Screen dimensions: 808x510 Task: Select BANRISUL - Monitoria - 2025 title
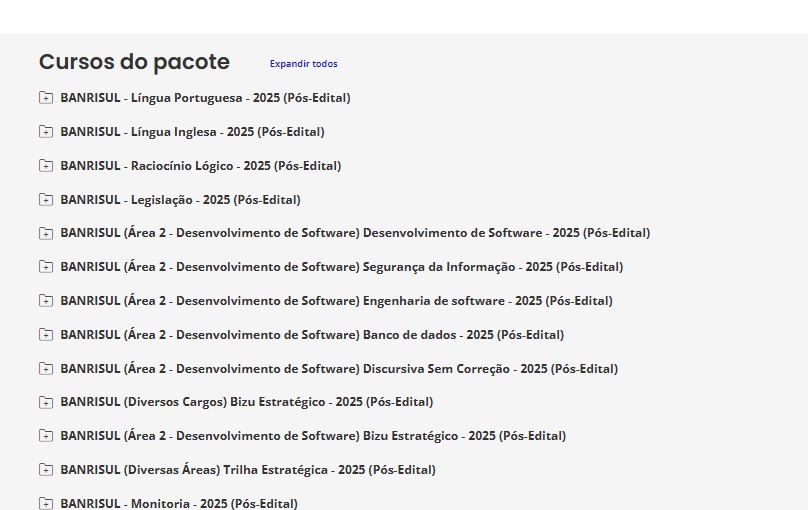click(179, 503)
